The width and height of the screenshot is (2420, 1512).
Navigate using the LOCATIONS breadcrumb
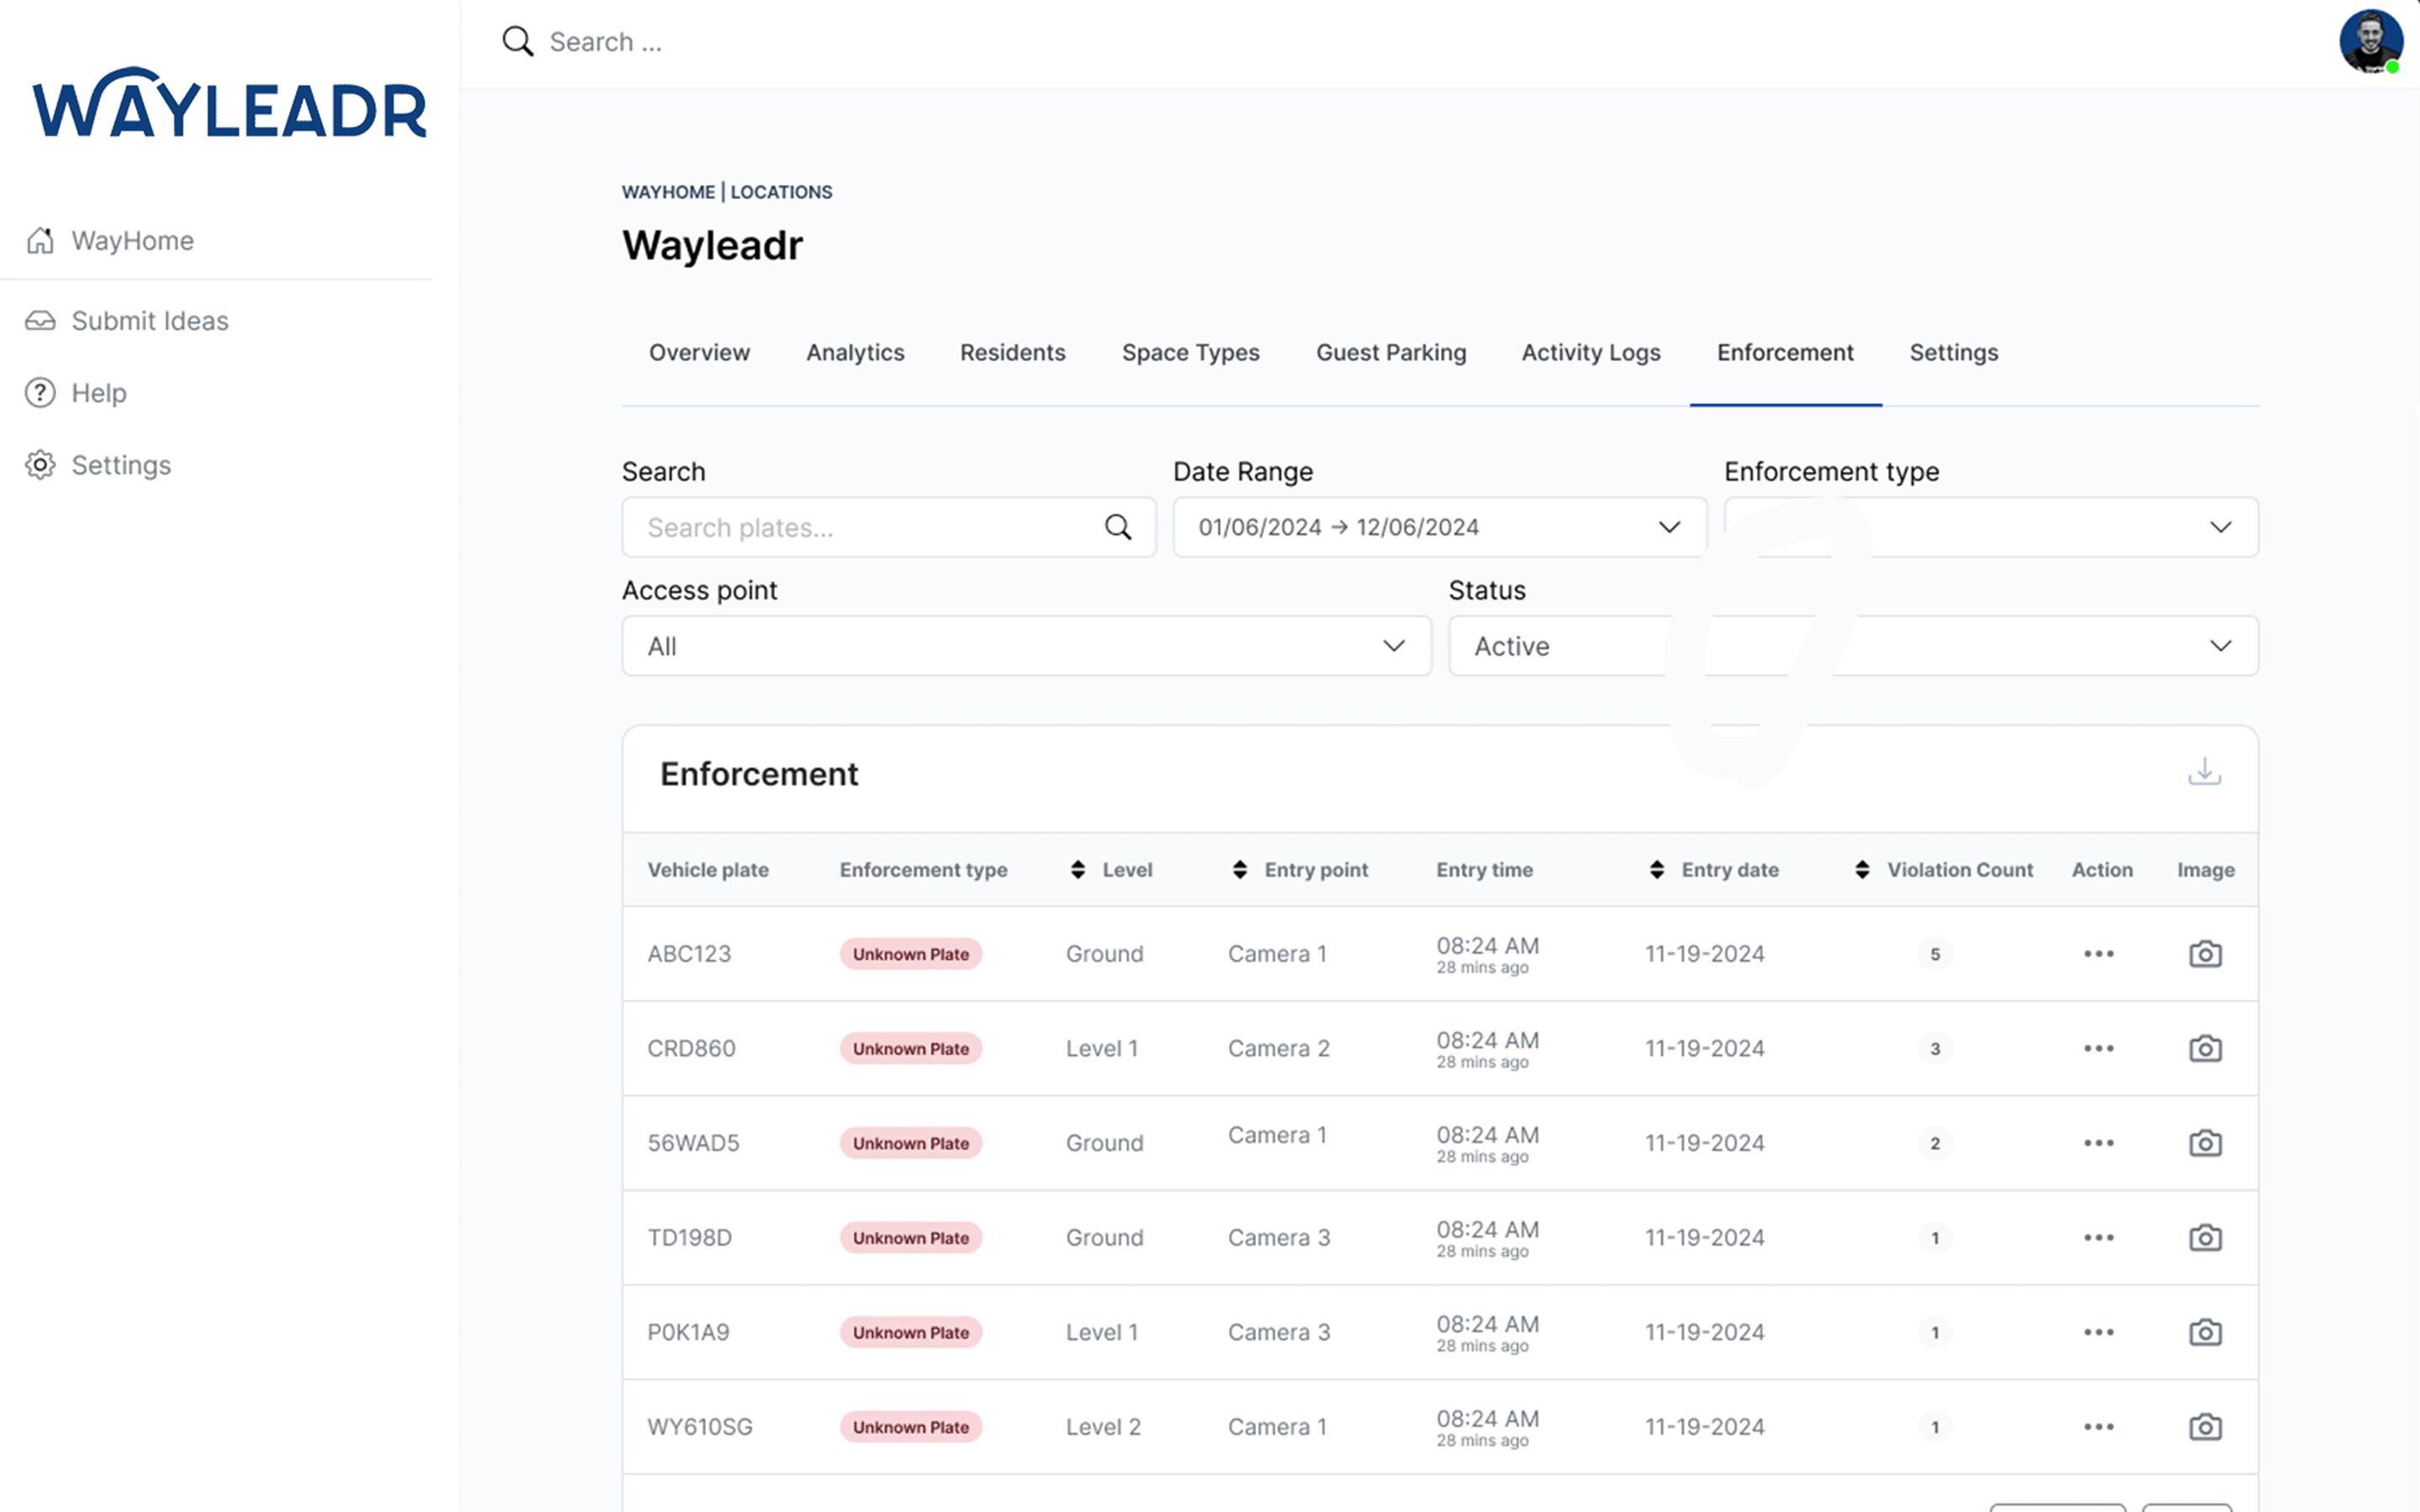coord(781,192)
